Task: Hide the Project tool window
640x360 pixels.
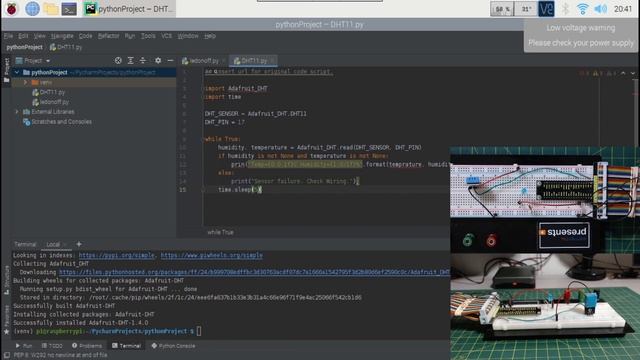Action: pos(170,60)
